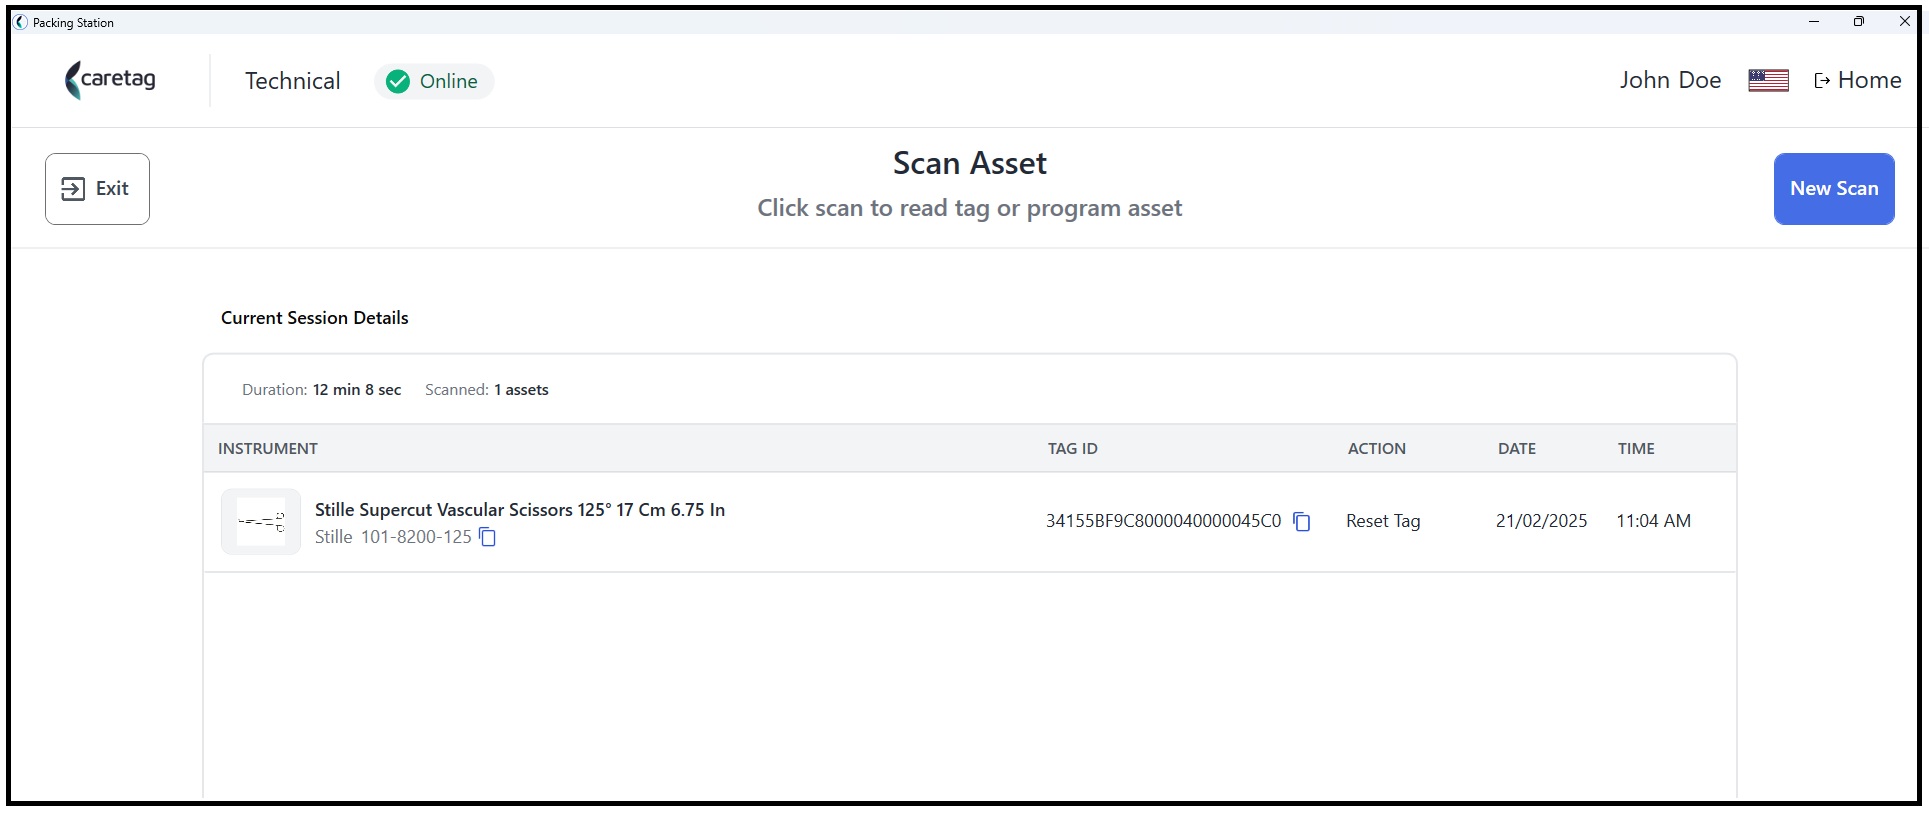Start a New Scan

point(1834,189)
